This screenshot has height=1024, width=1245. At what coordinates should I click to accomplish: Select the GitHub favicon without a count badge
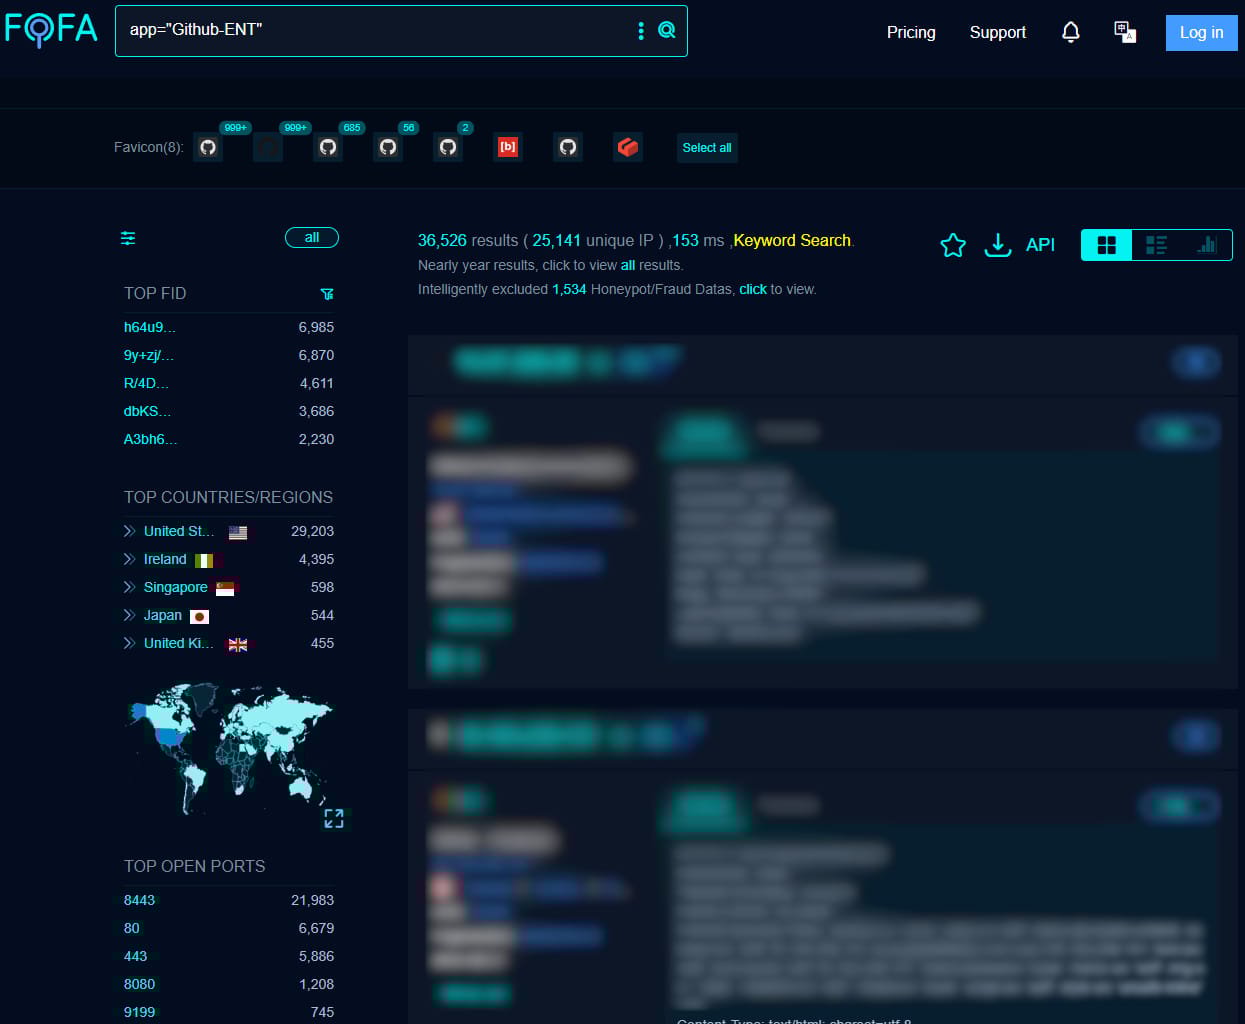(x=568, y=147)
